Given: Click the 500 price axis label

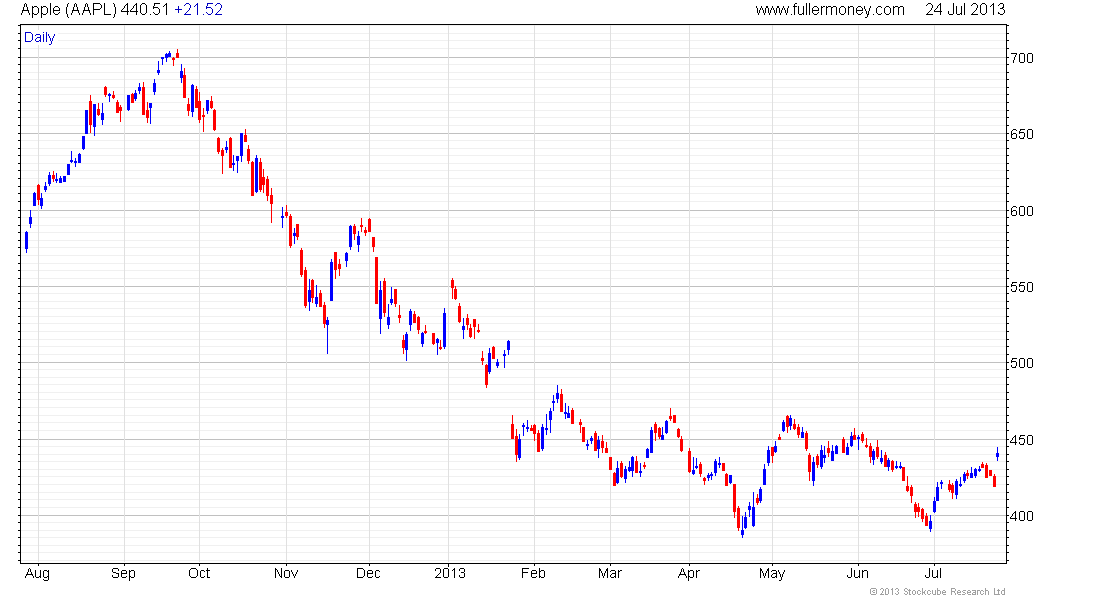Looking at the screenshot, I should point(1021,364).
